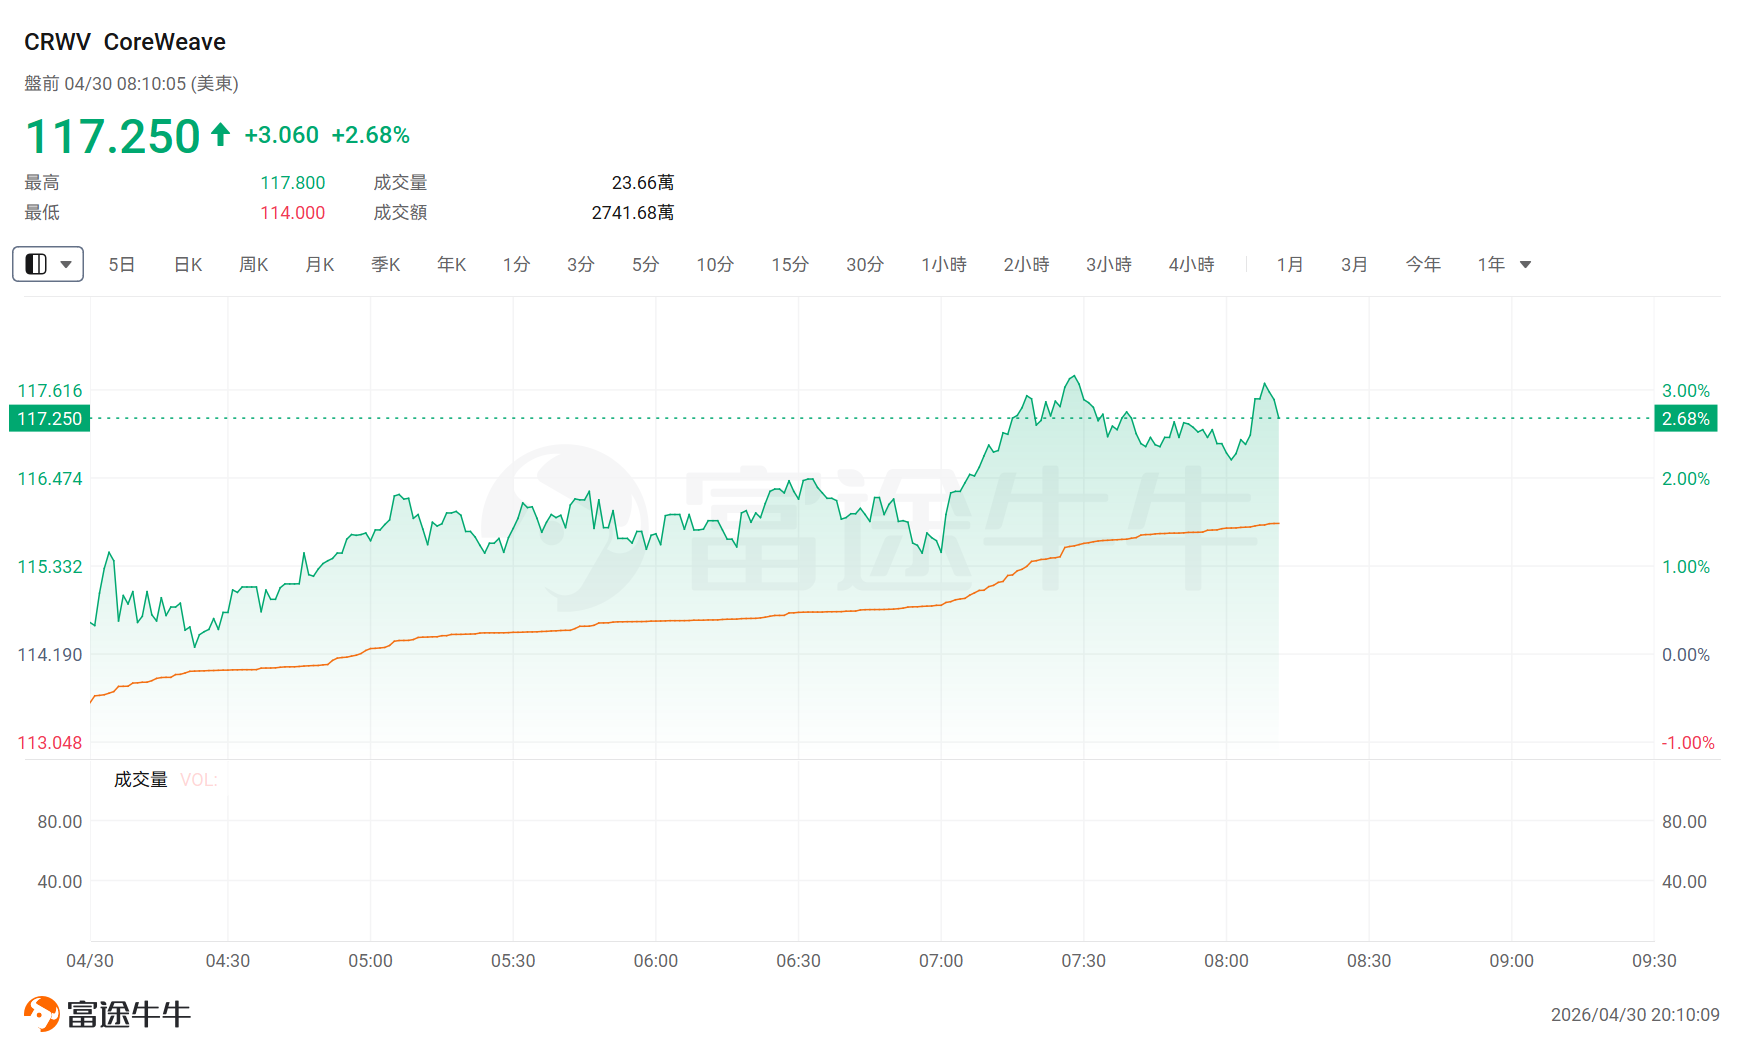Choose the 月K timeframe
Viewport: 1745px width, 1055px height.
tap(320, 264)
